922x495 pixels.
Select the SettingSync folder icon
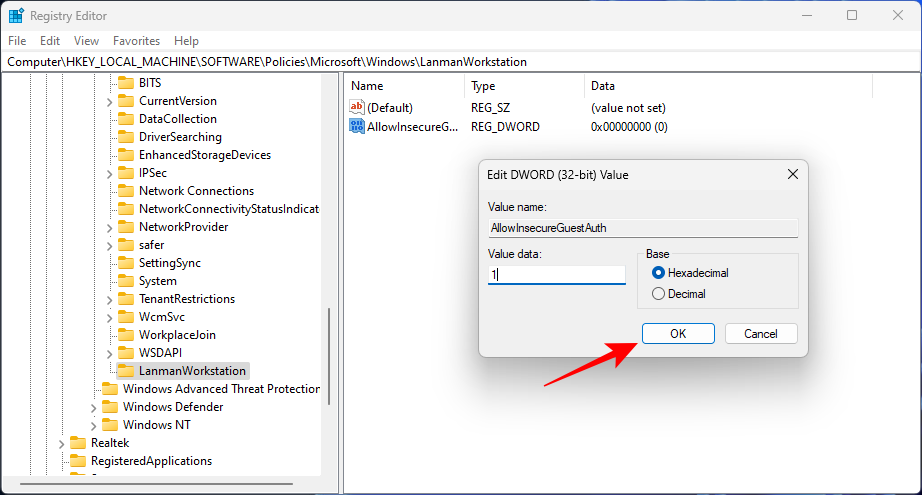pos(126,263)
